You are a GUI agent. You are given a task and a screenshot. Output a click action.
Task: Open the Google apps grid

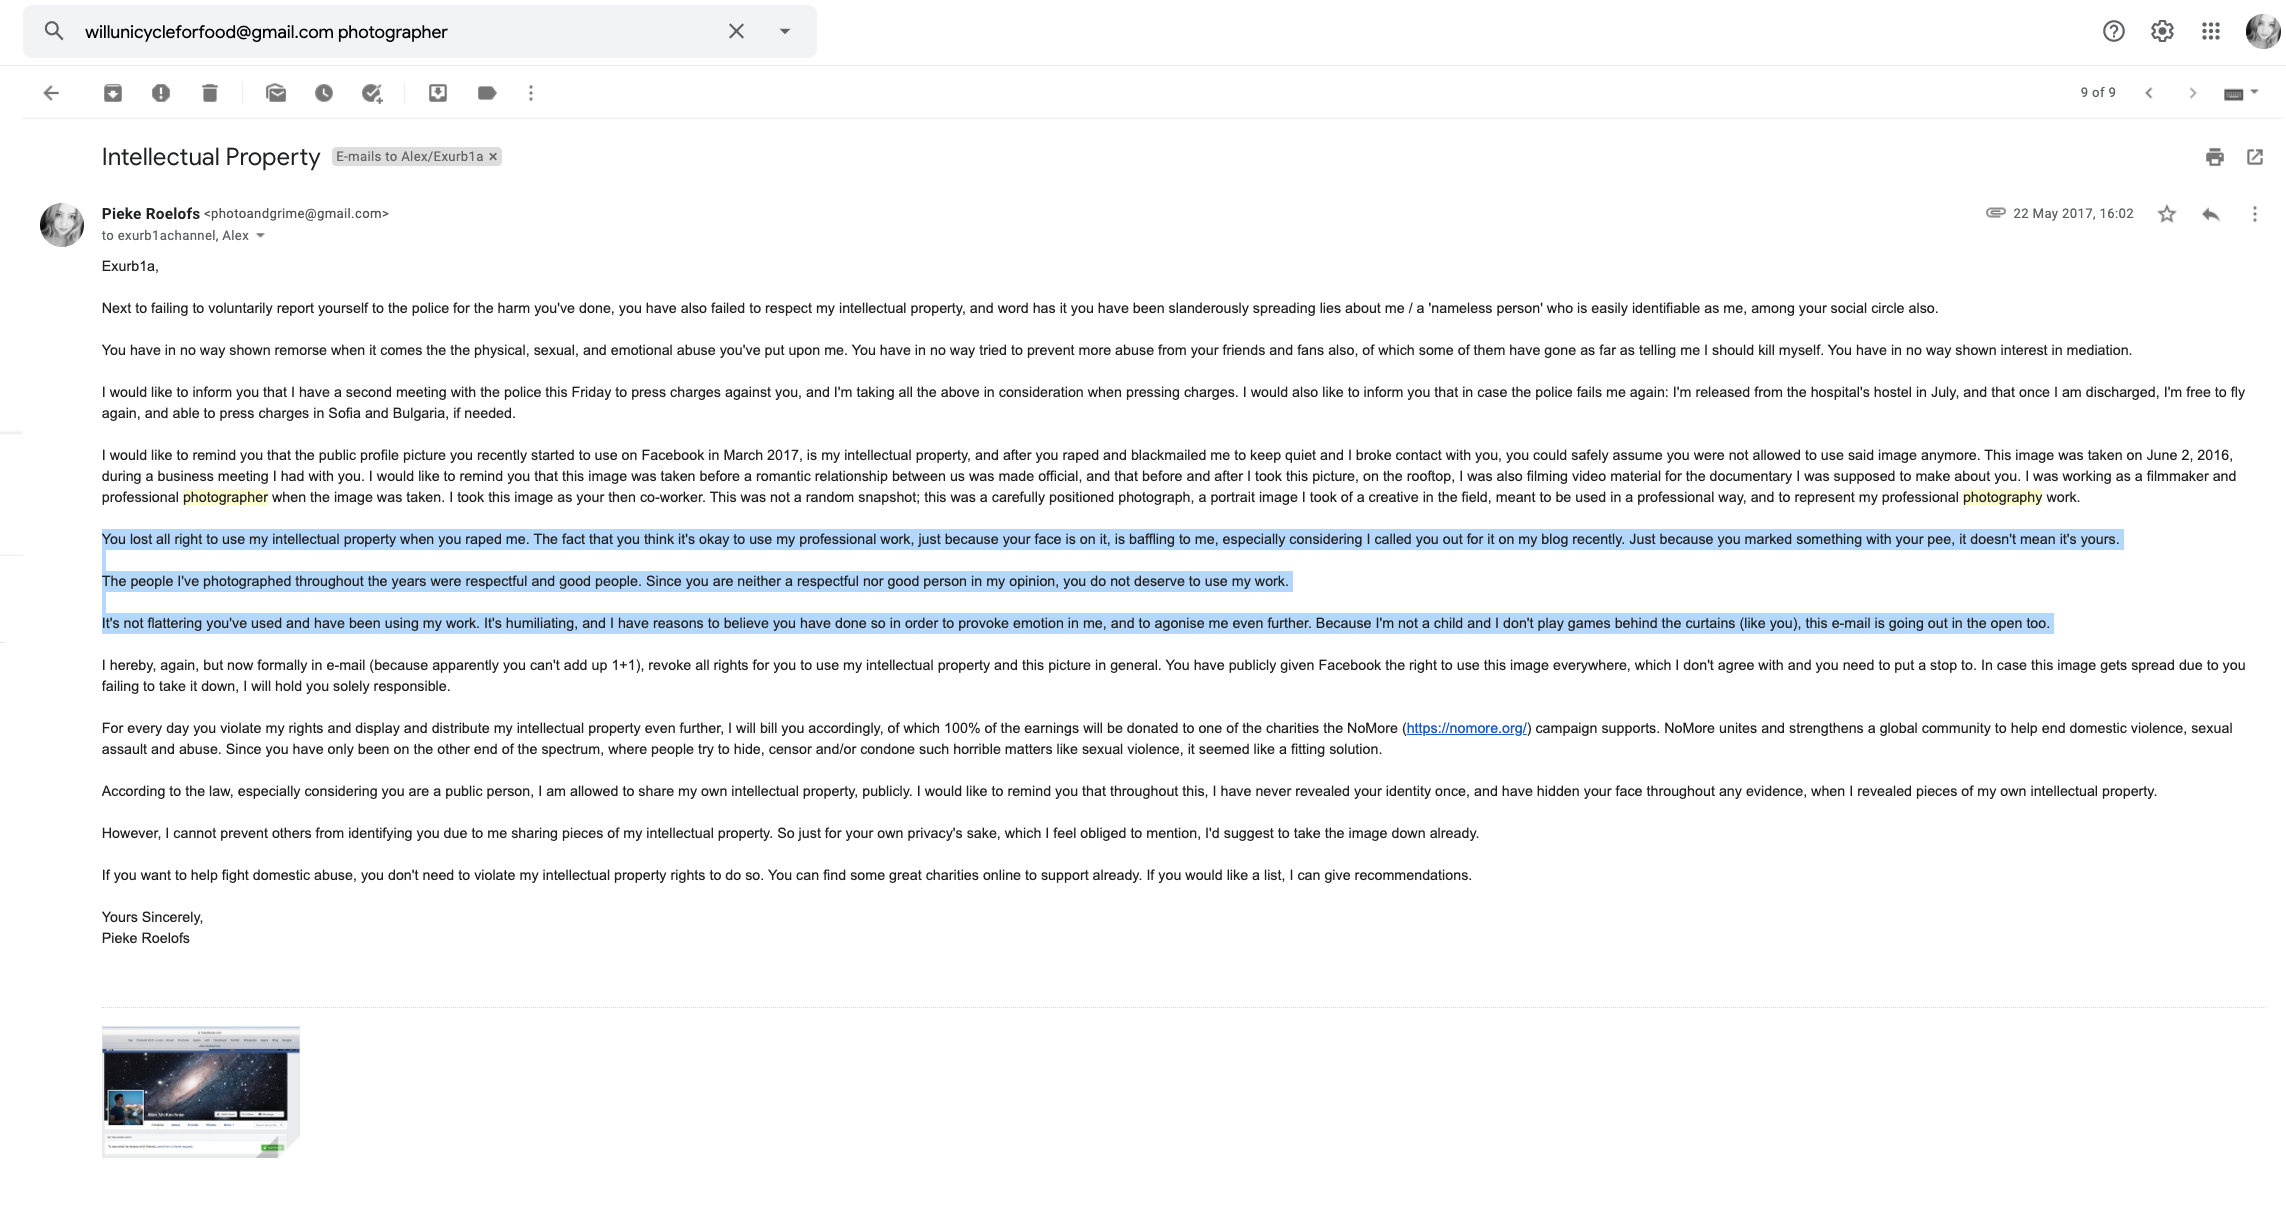pyautogui.click(x=2210, y=31)
